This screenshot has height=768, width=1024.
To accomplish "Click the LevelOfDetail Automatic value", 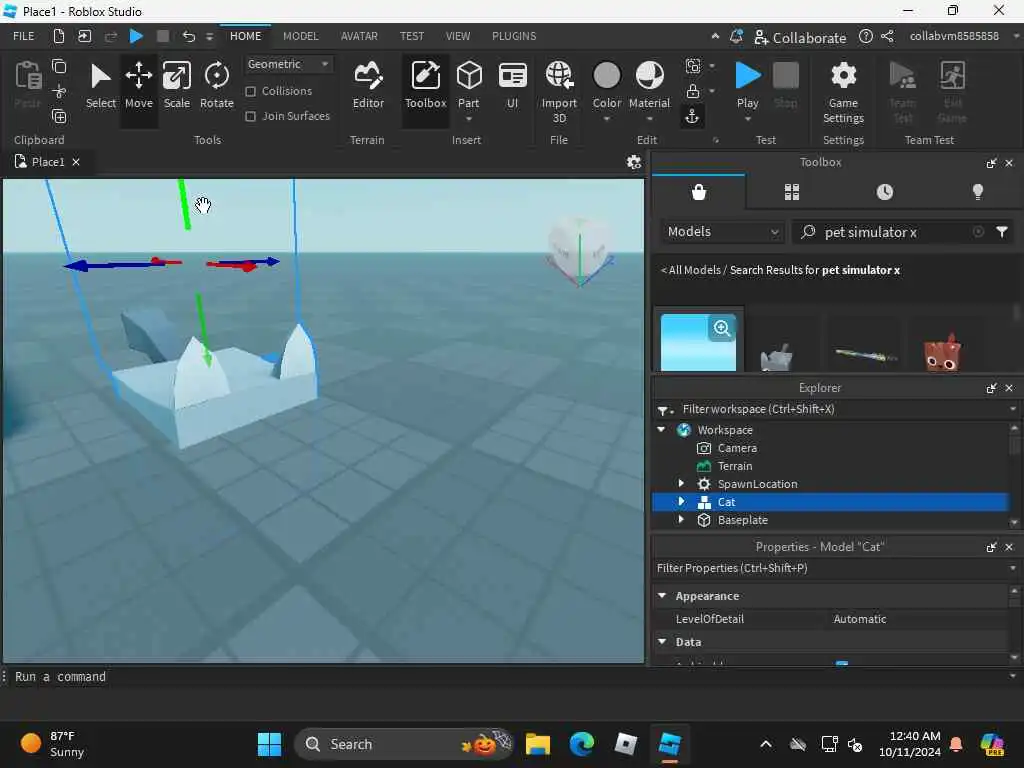I will tap(859, 619).
